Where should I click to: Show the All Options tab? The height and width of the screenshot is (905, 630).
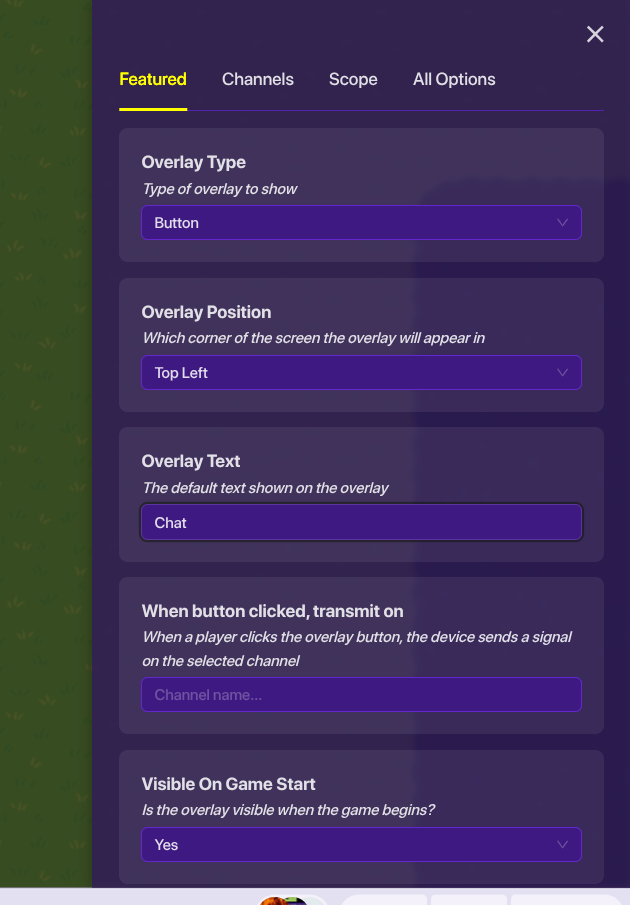454,79
